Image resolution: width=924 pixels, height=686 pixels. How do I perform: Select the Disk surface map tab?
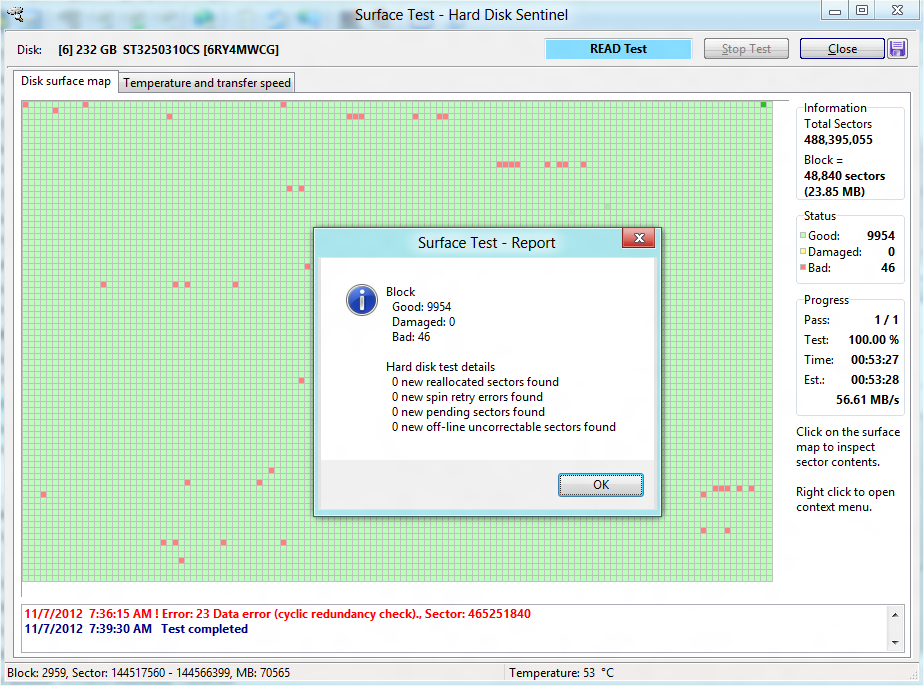pyautogui.click(x=66, y=81)
